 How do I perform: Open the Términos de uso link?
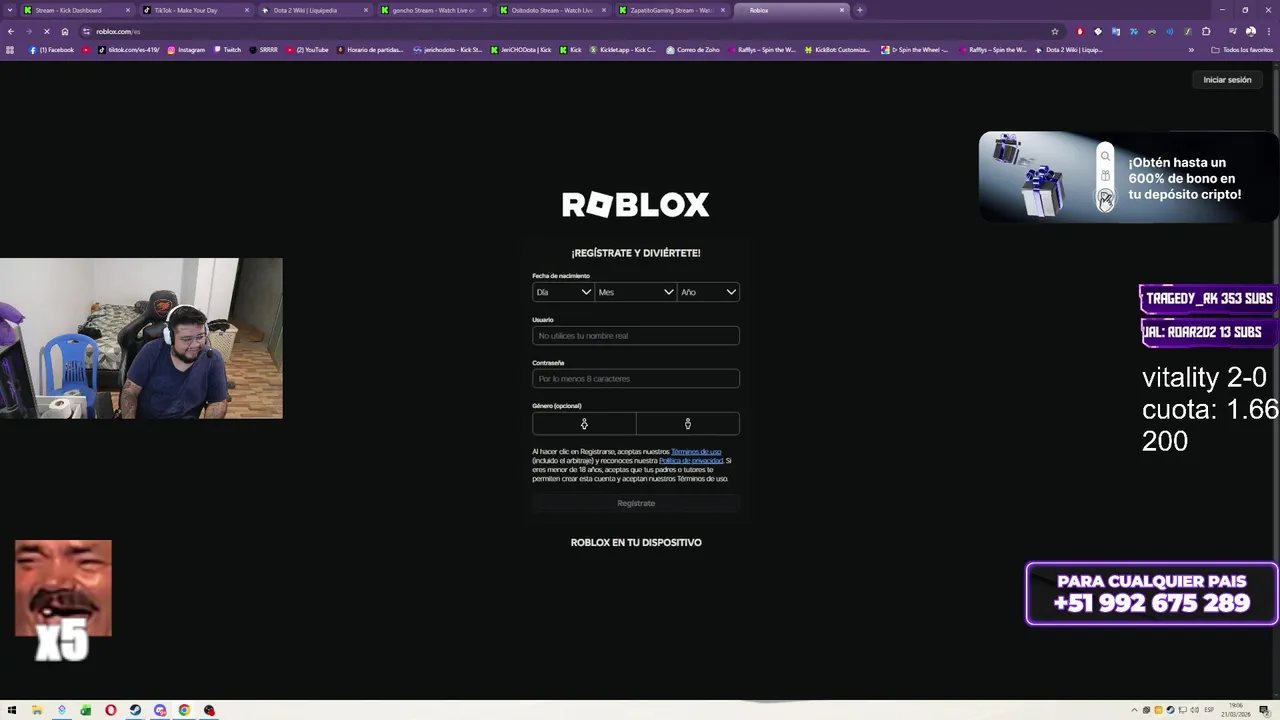point(696,452)
